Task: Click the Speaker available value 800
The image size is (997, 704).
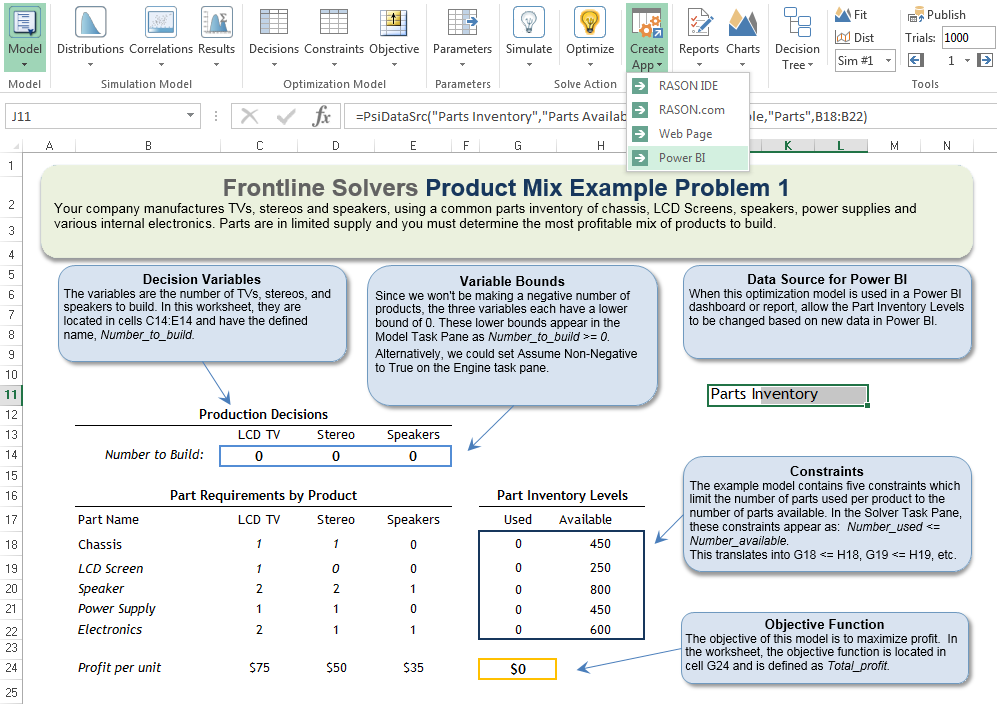Action: (x=600, y=590)
